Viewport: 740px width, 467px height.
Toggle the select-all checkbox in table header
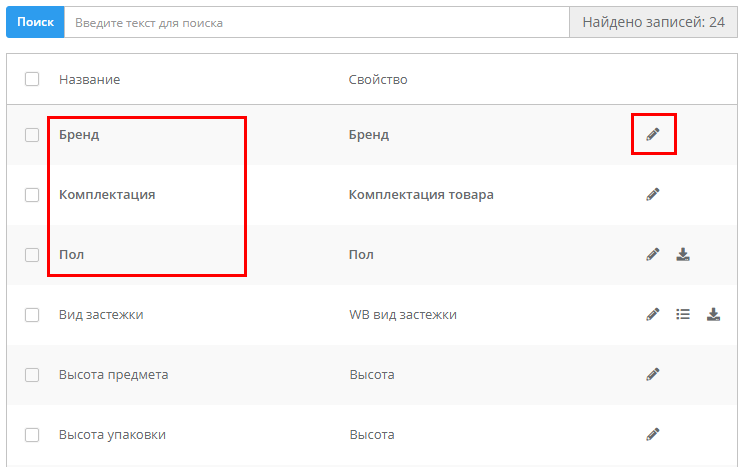pyautogui.click(x=32, y=79)
